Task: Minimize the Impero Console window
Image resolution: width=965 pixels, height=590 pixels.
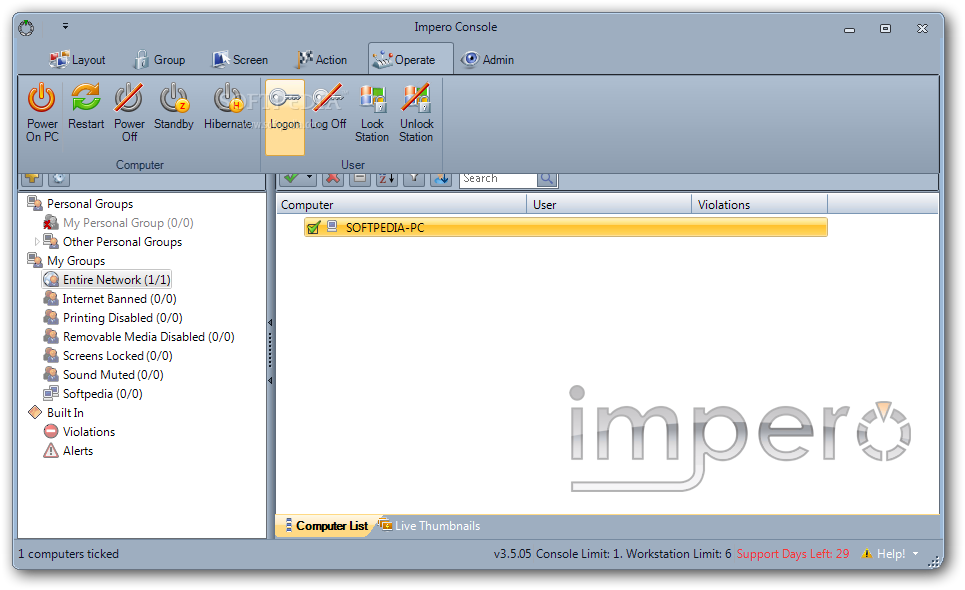Action: 849,29
